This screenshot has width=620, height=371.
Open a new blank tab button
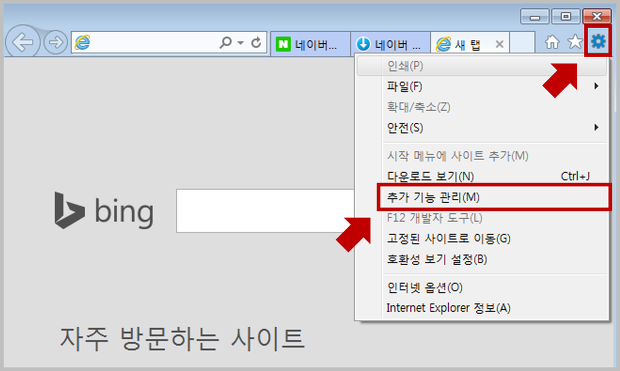[522, 42]
